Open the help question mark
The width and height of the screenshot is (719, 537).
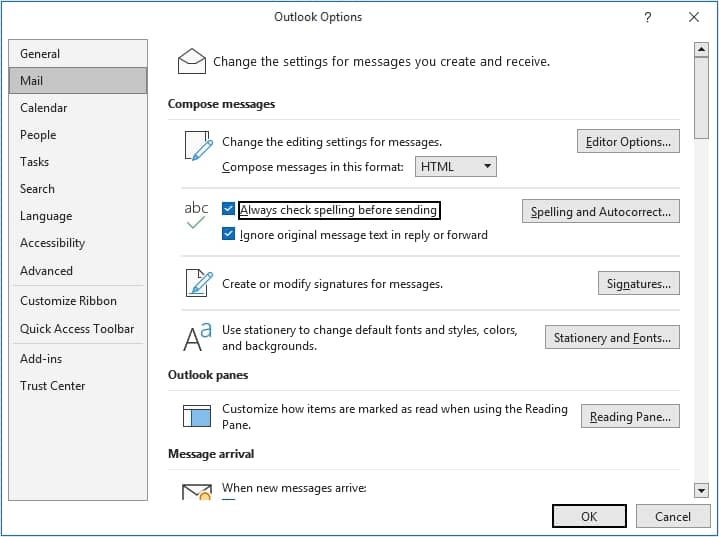[647, 17]
